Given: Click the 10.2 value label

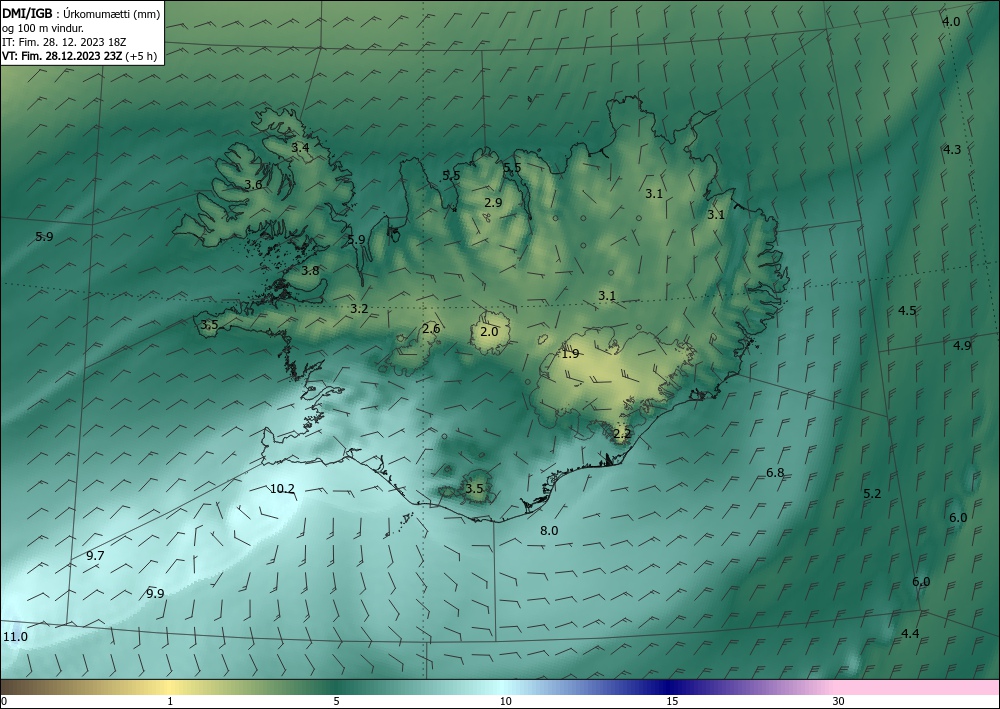Looking at the screenshot, I should tap(283, 489).
